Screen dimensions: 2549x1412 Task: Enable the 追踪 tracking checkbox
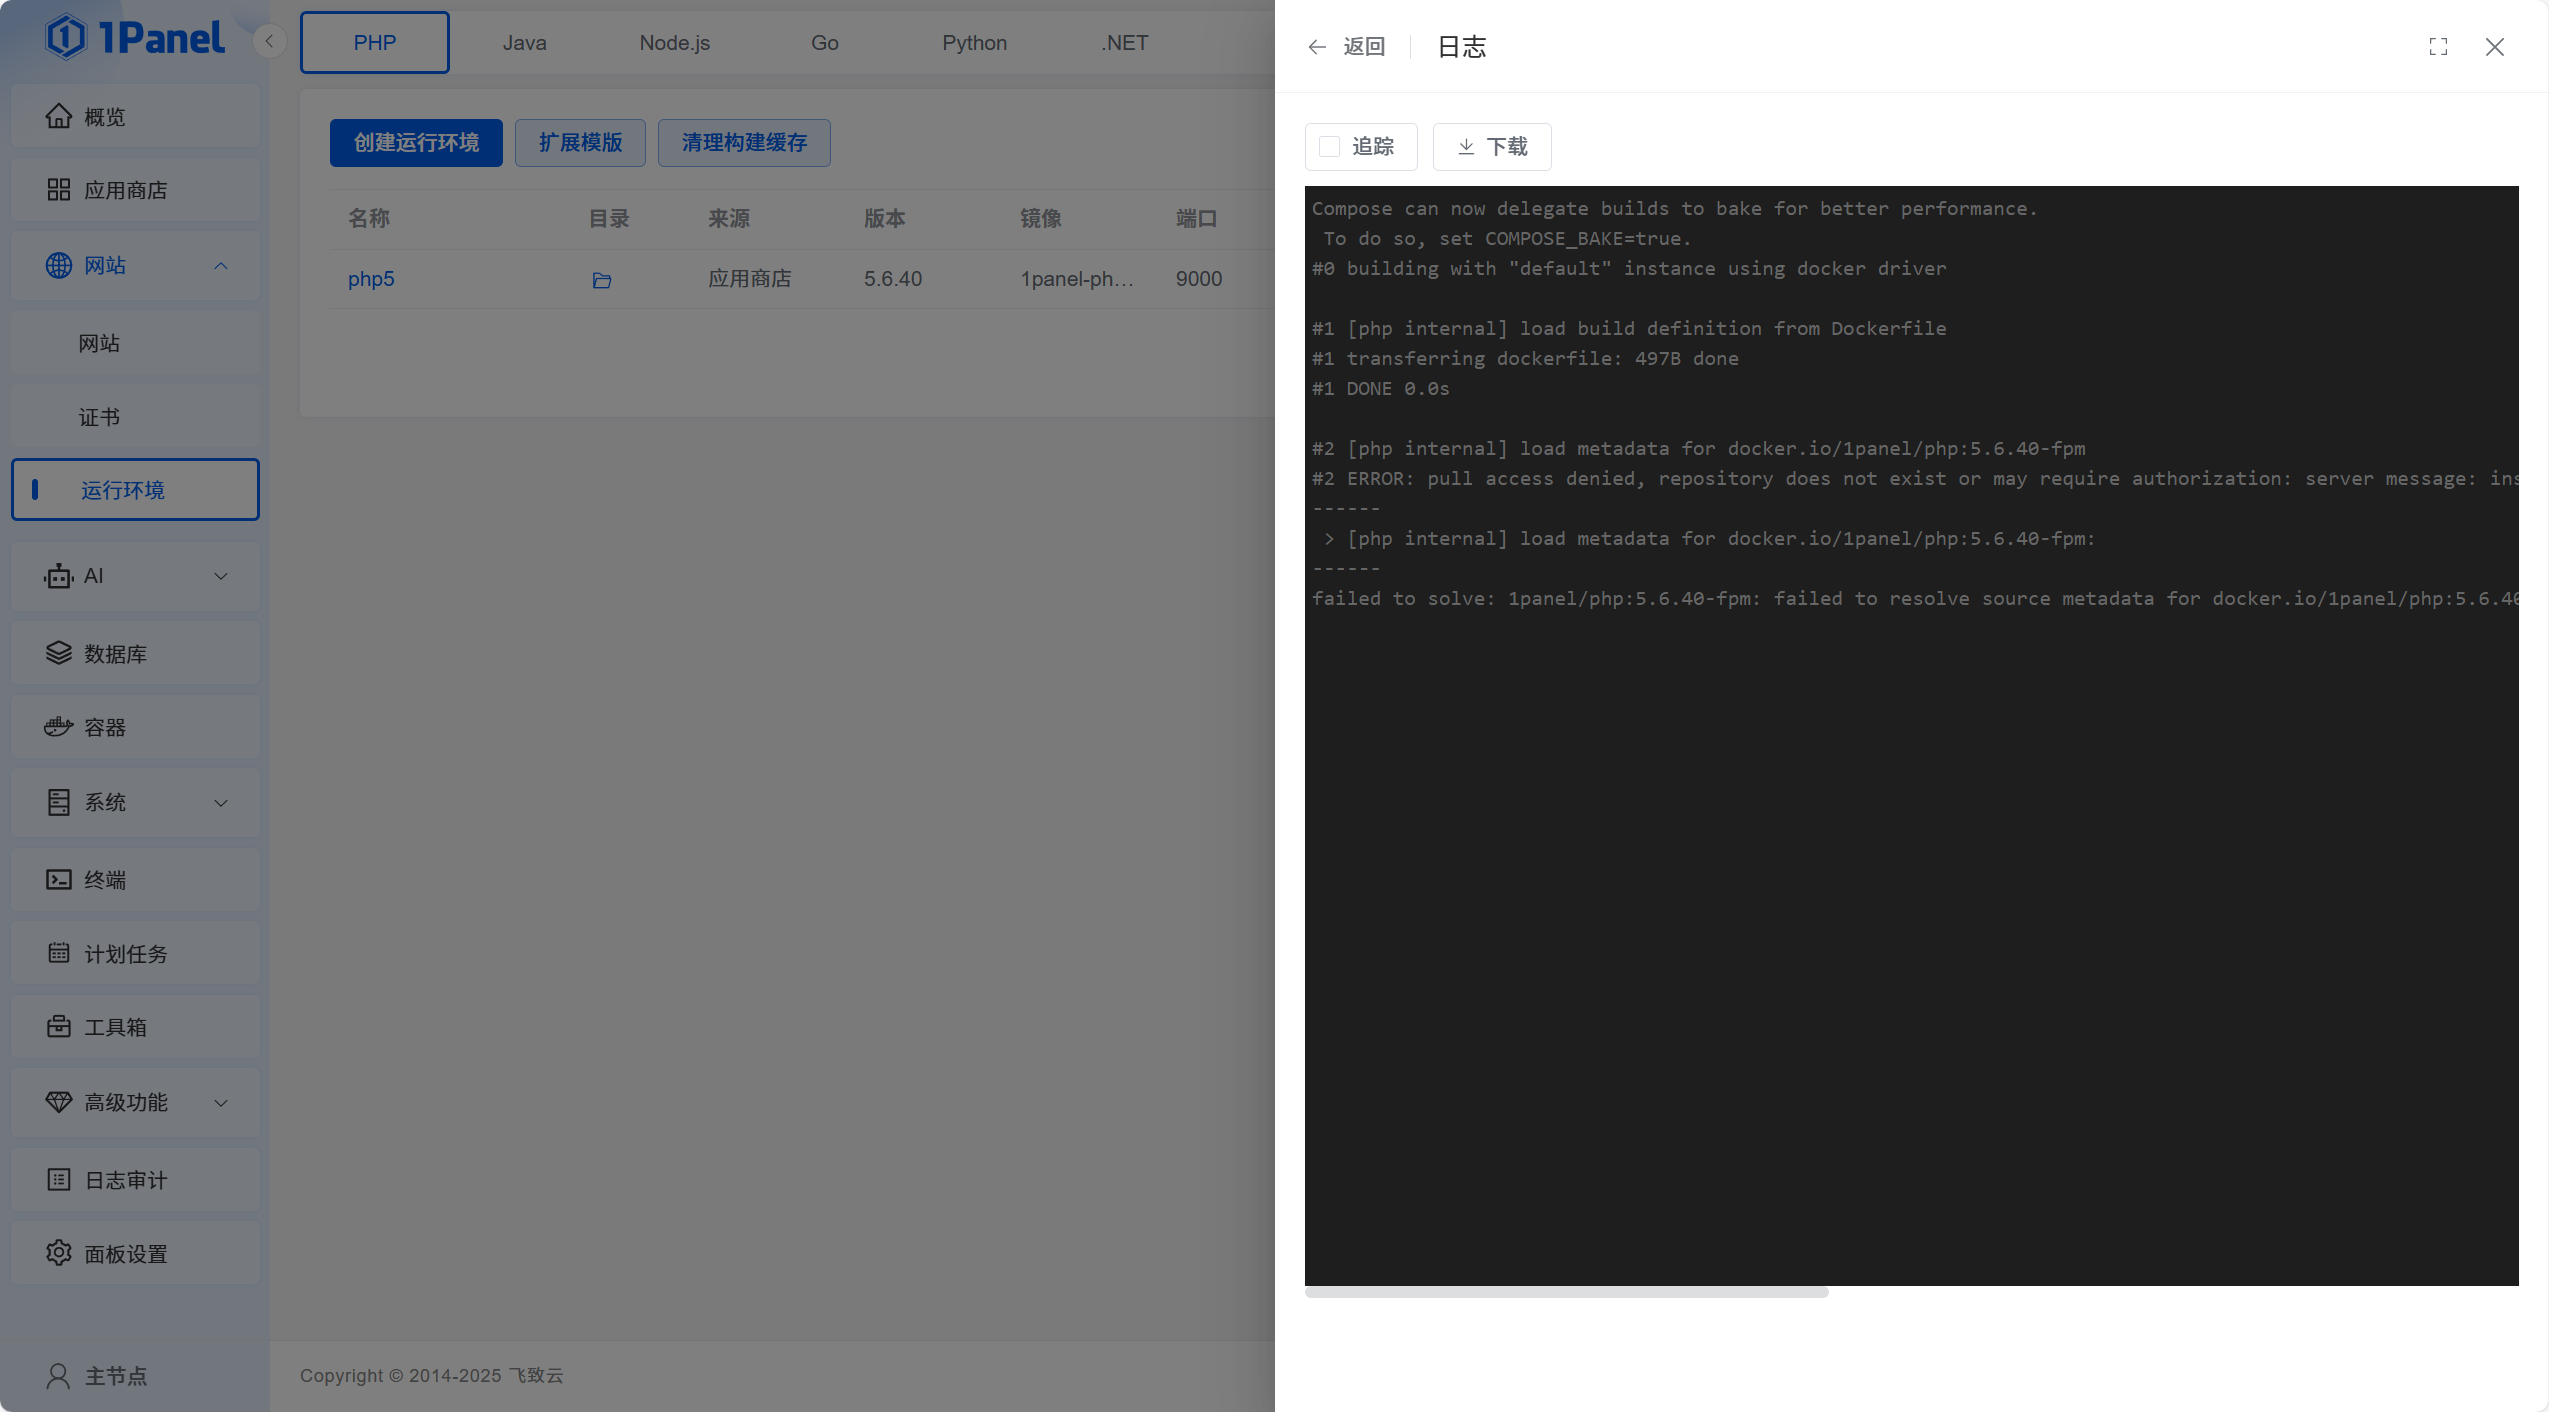(x=1330, y=147)
